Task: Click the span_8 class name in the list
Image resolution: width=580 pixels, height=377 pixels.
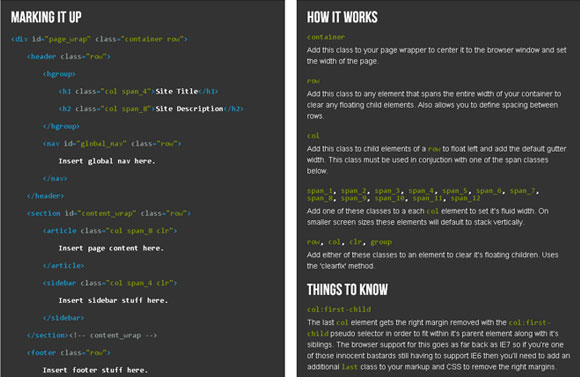Action: coord(320,198)
